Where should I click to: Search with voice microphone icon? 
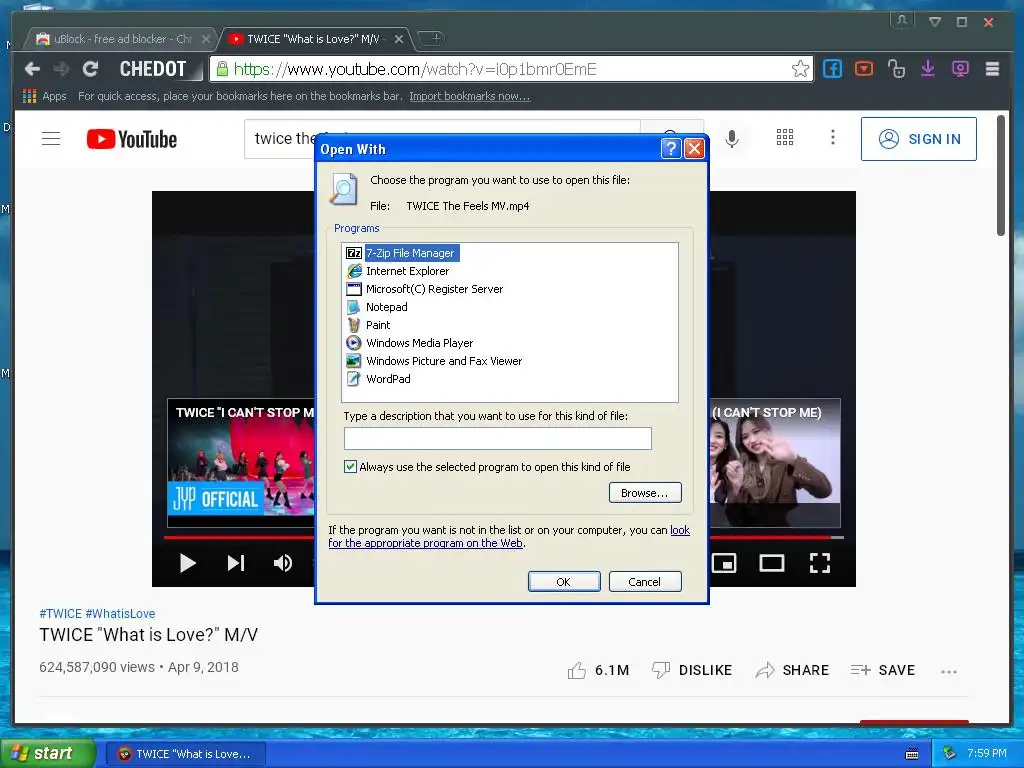coord(732,138)
